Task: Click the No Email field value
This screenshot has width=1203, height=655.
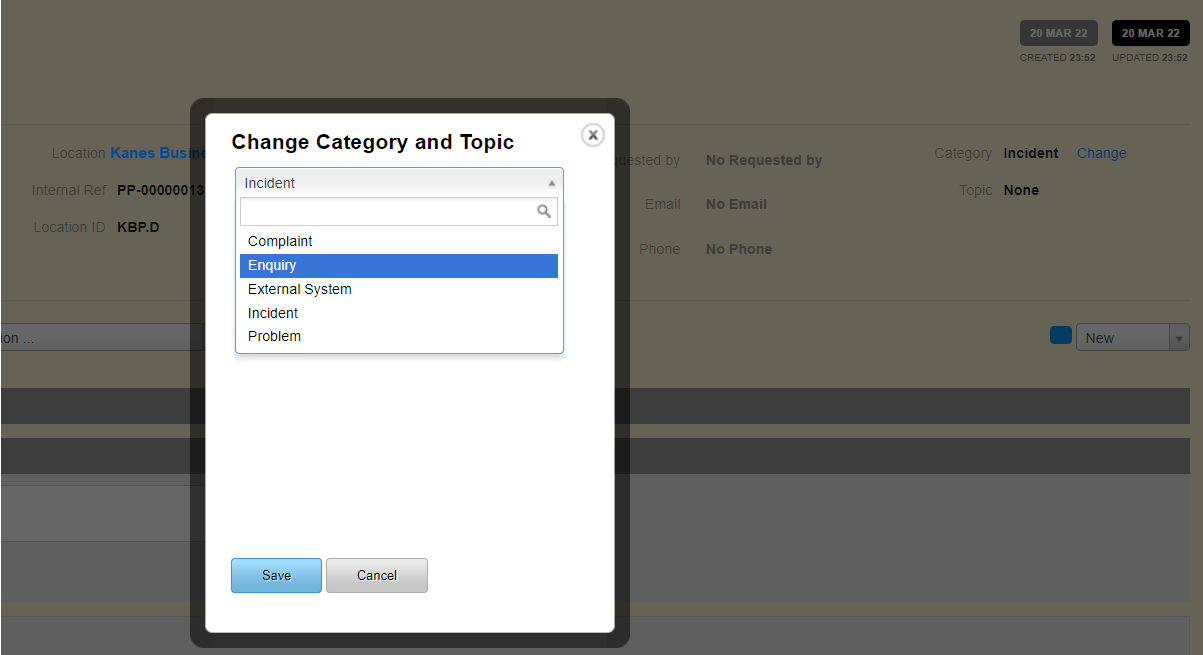Action: point(736,204)
